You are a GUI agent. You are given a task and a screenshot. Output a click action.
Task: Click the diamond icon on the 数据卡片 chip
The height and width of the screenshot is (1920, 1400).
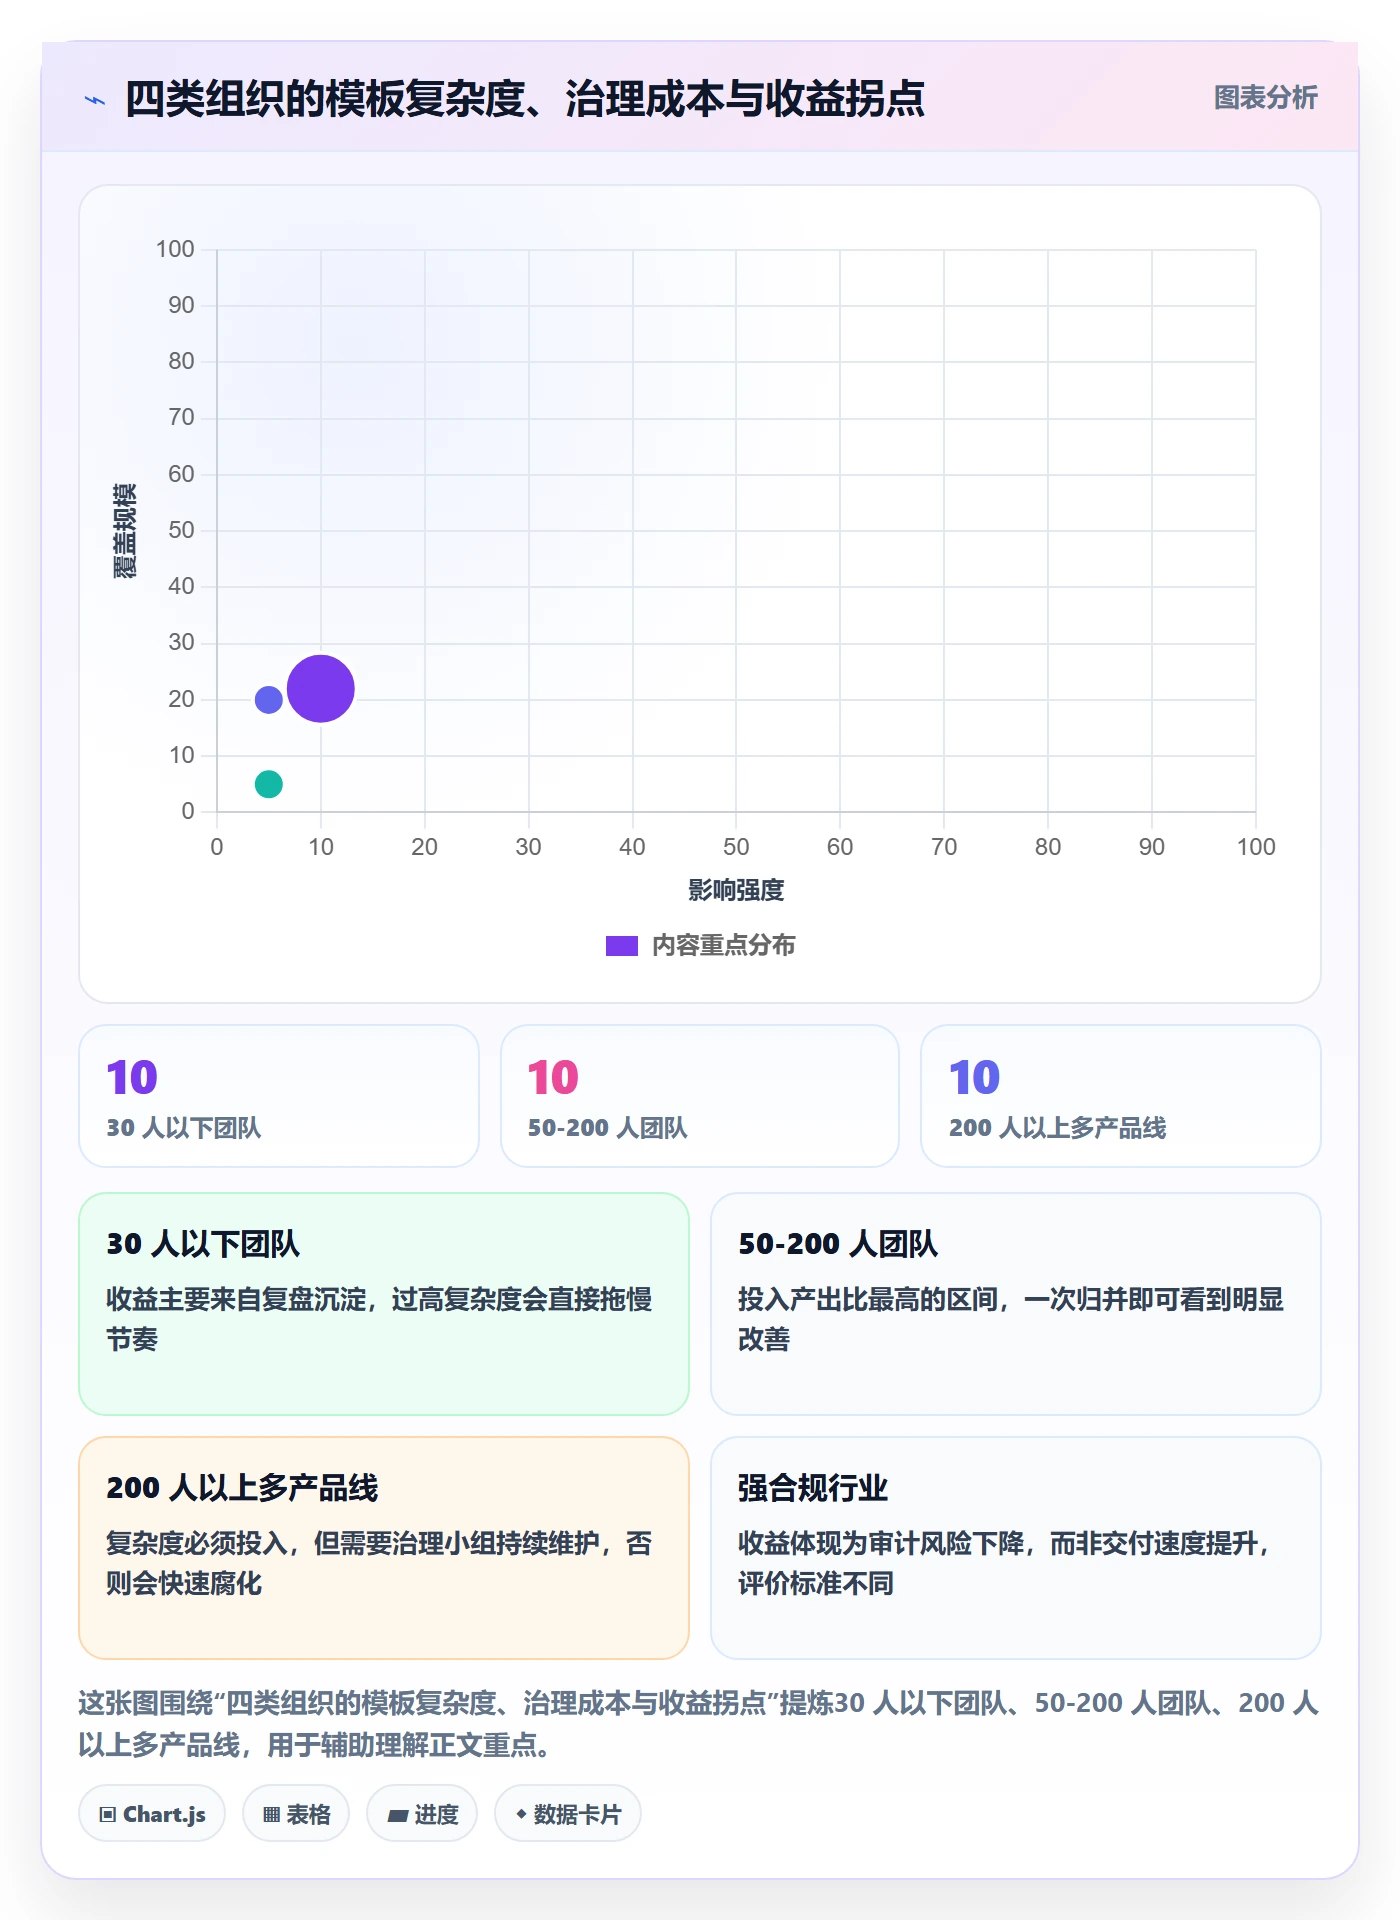tap(521, 1814)
